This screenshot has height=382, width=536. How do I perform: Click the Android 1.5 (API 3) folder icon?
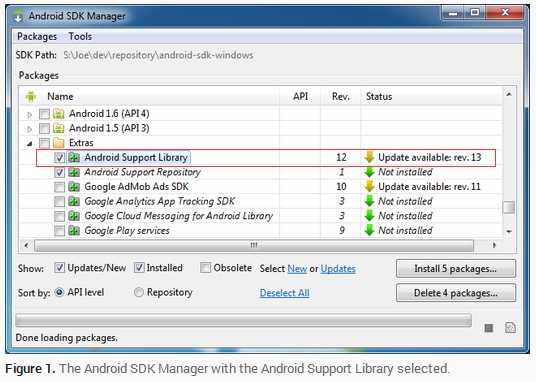coord(59,128)
